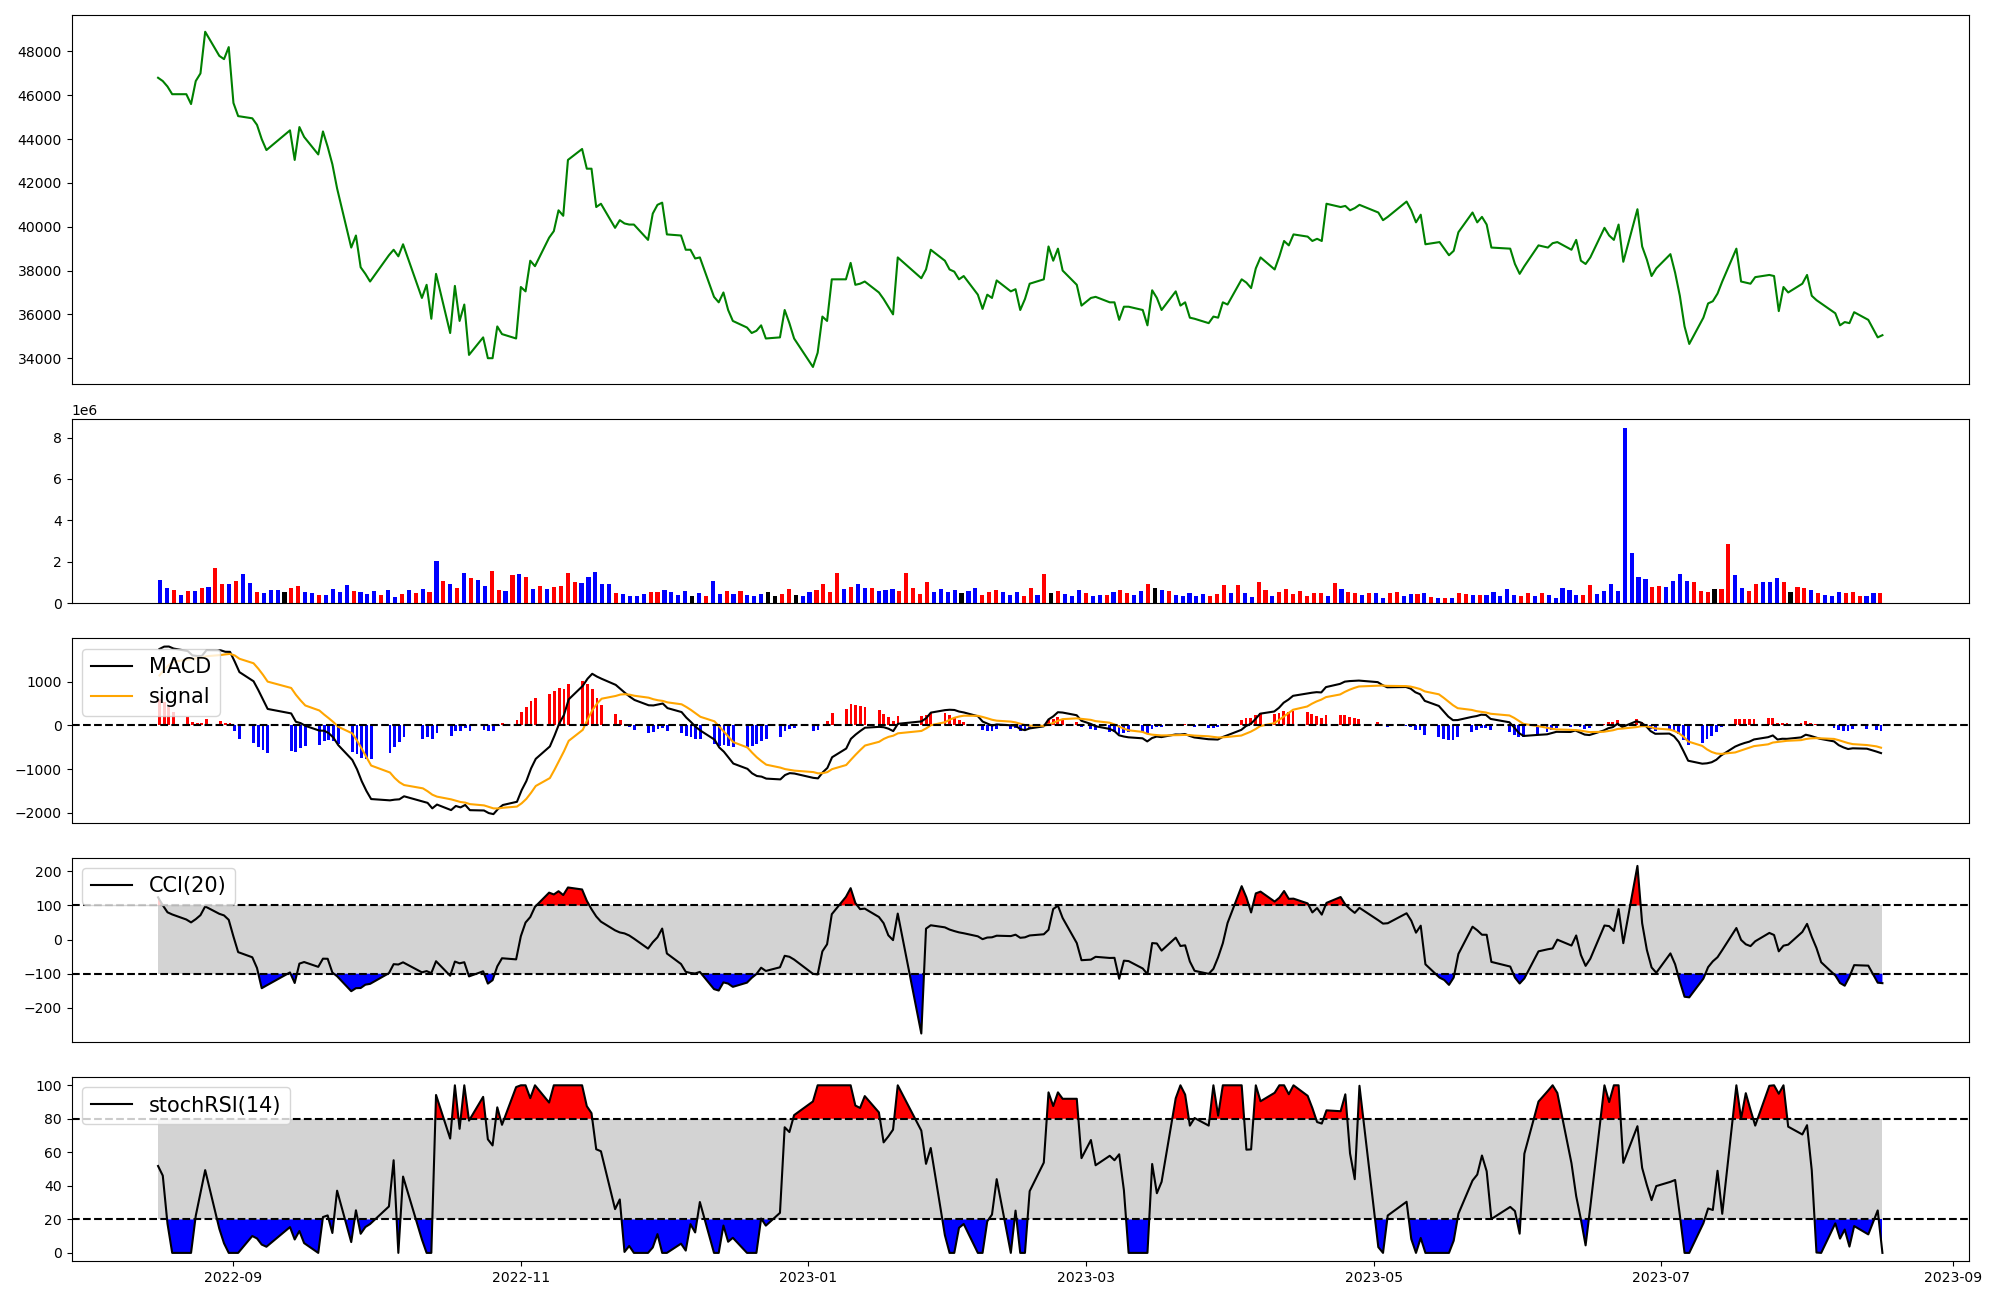Viewport: 2000px width, 1300px height.
Task: Click the orange signal line sample in legend
Action: coord(111,696)
